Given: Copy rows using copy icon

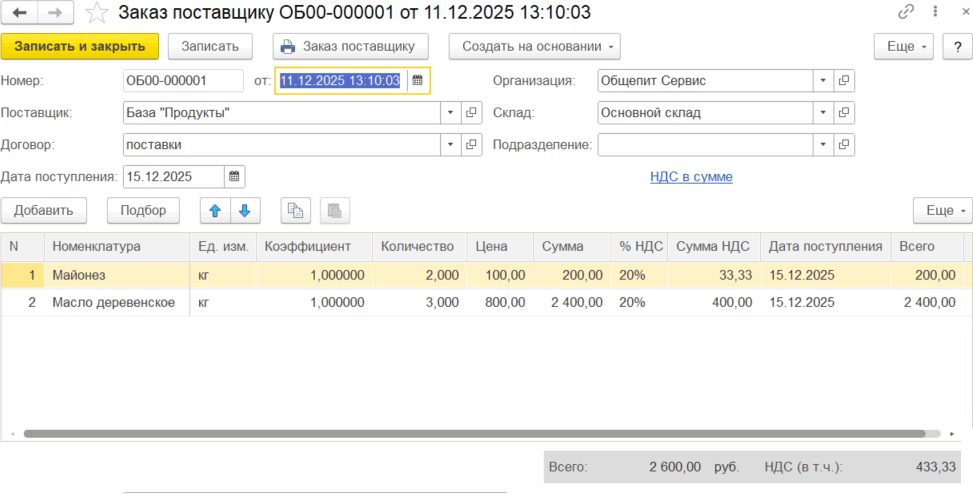Looking at the screenshot, I should (295, 210).
